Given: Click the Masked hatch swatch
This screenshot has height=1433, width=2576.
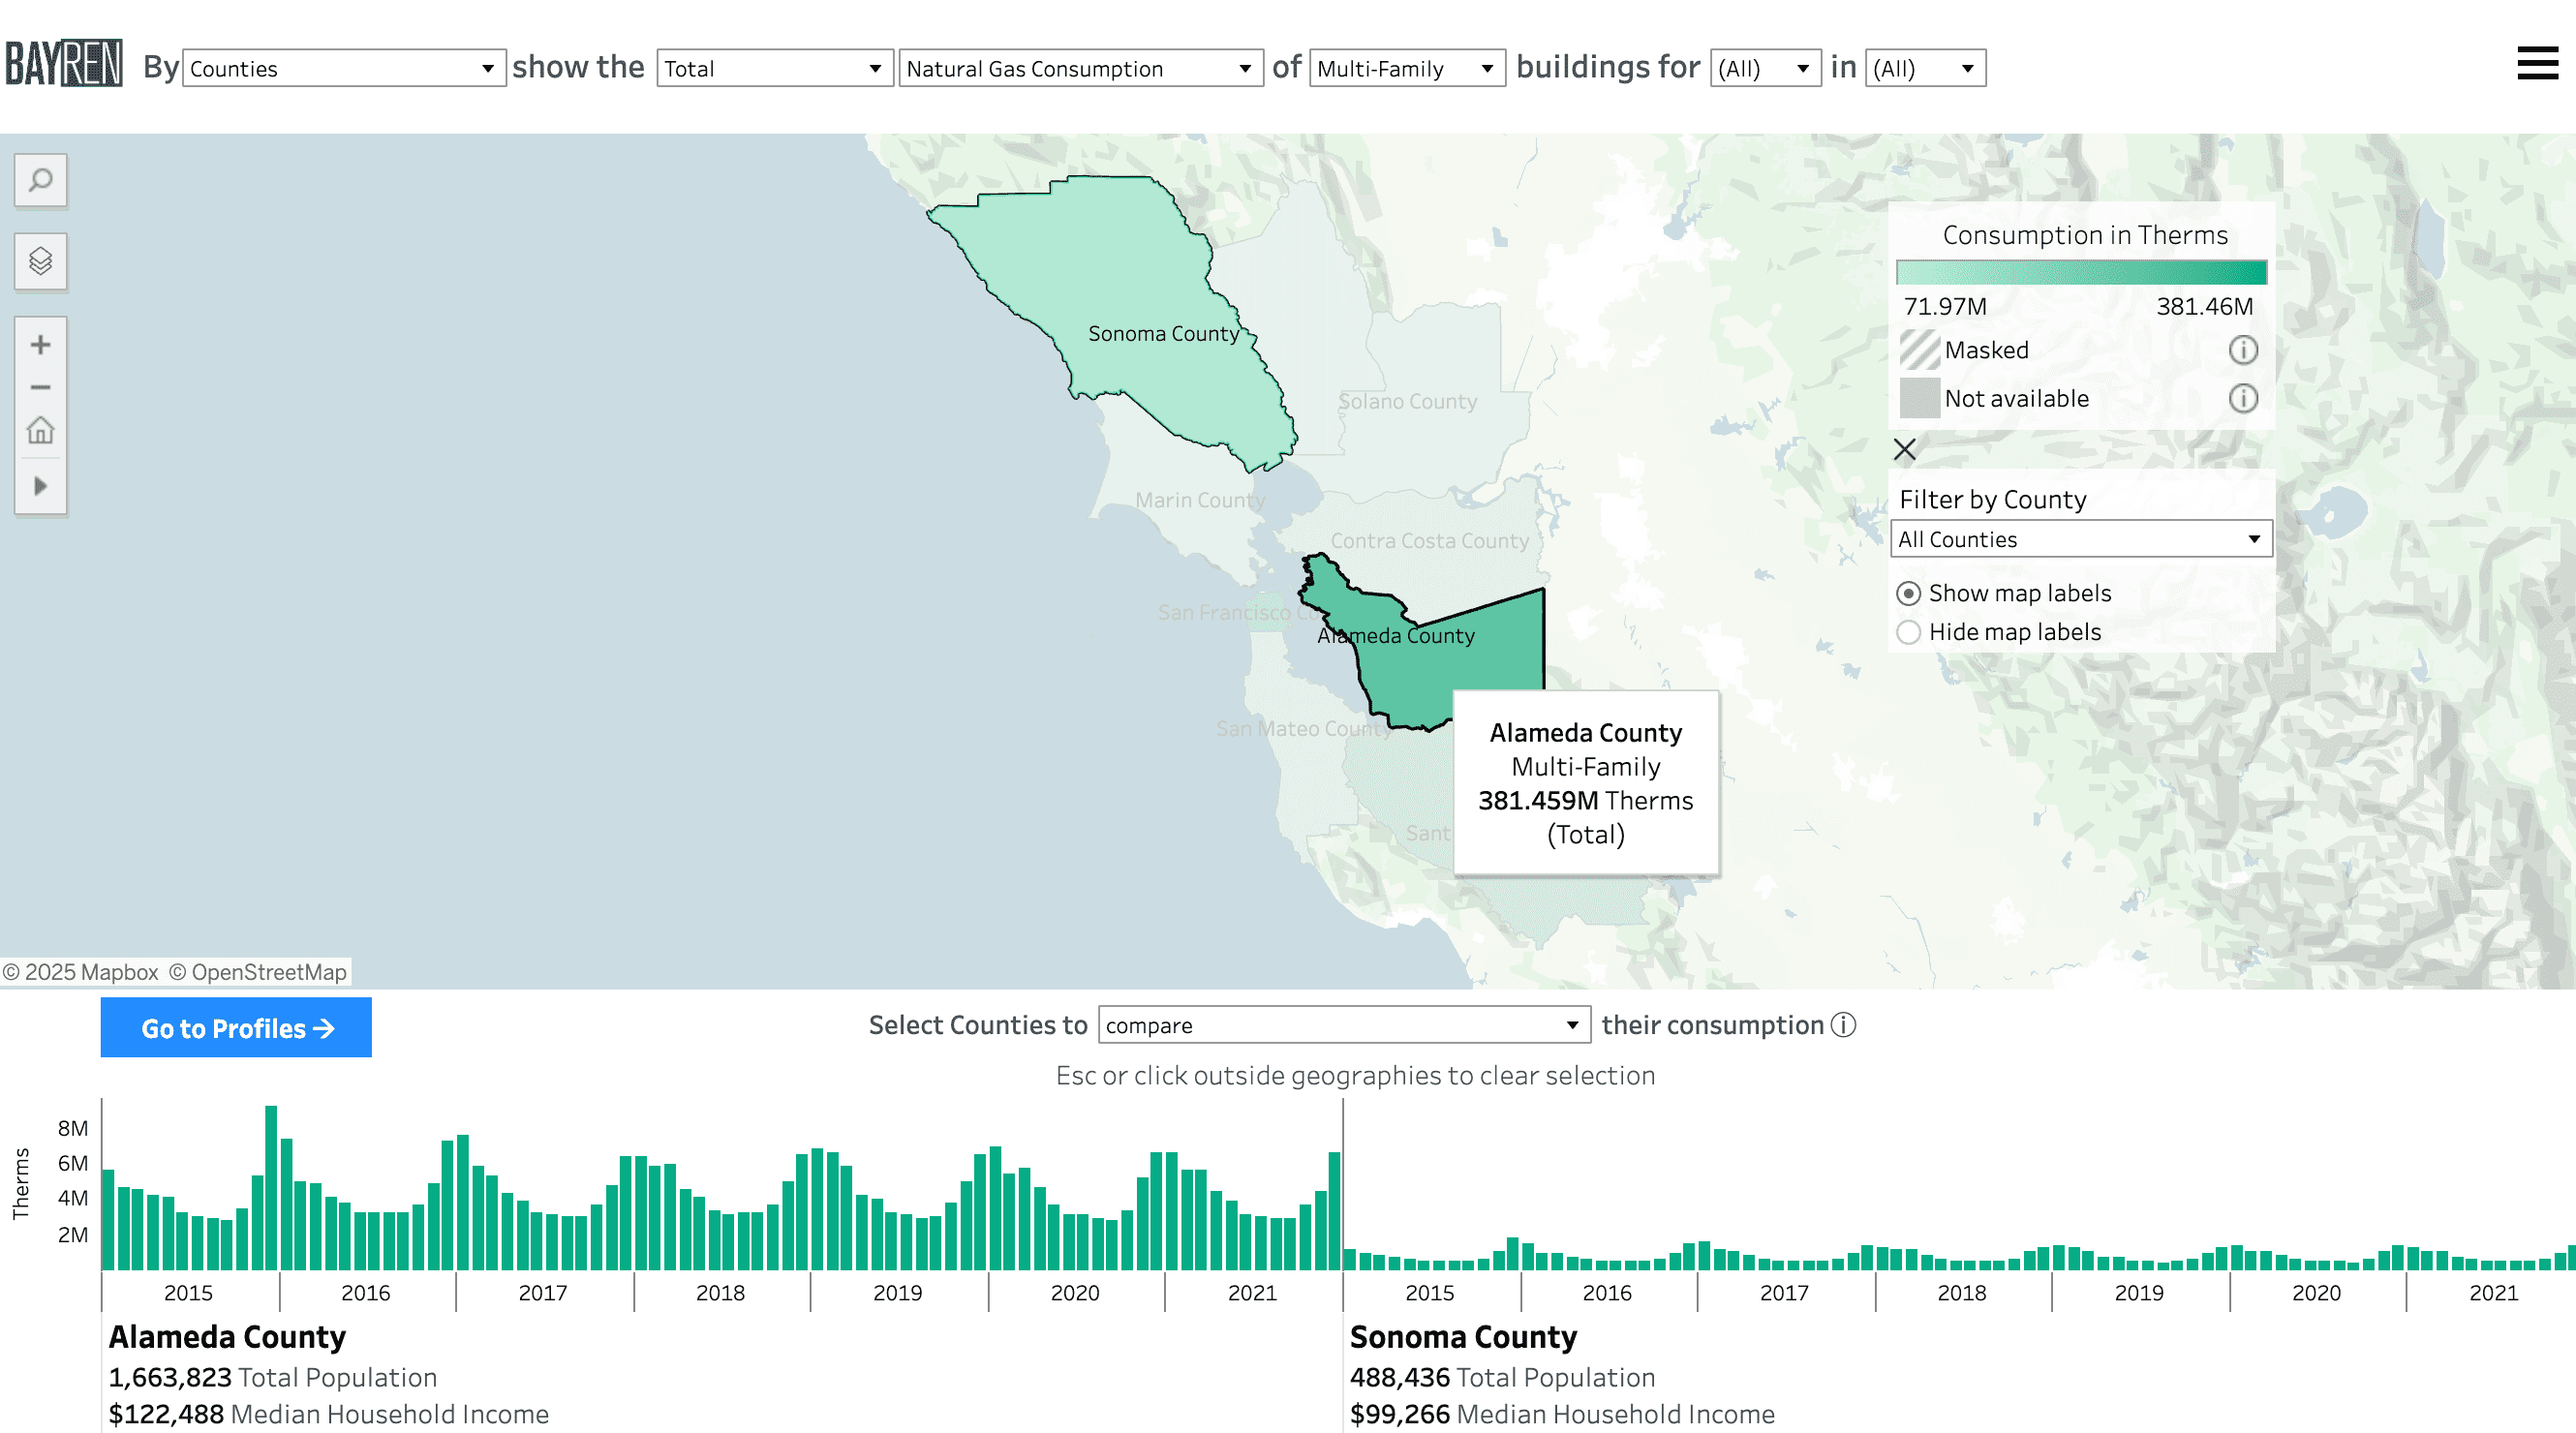Looking at the screenshot, I should pos(1919,350).
